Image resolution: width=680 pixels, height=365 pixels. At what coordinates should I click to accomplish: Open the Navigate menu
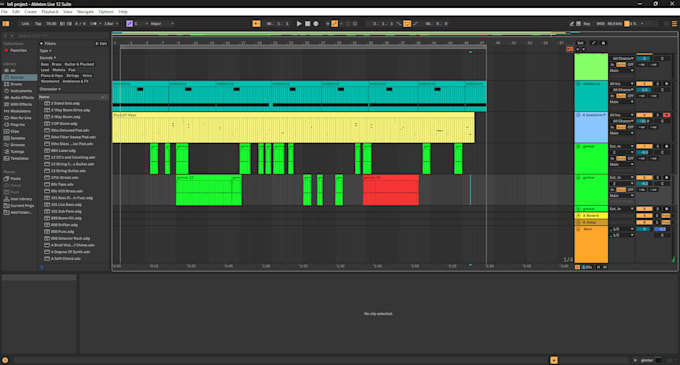[x=85, y=12]
